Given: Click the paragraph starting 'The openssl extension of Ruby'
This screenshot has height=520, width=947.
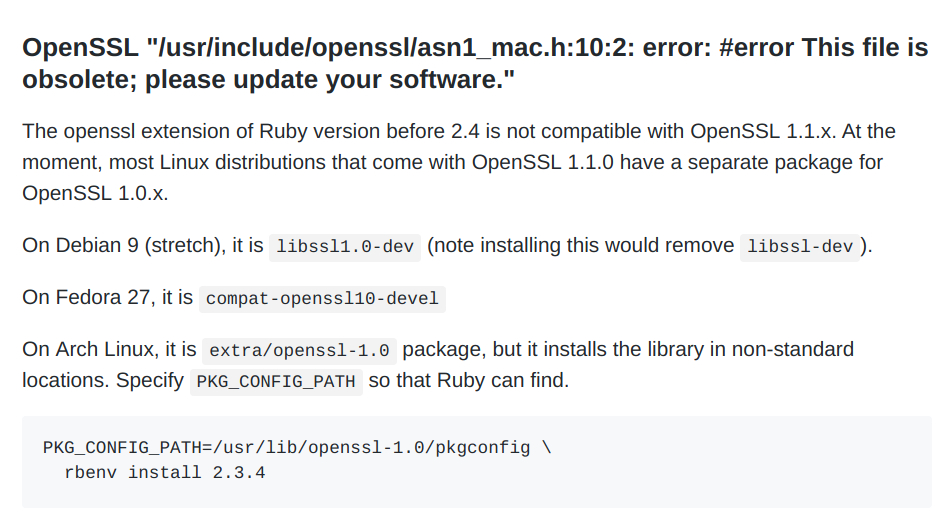Looking at the screenshot, I should (x=459, y=162).
